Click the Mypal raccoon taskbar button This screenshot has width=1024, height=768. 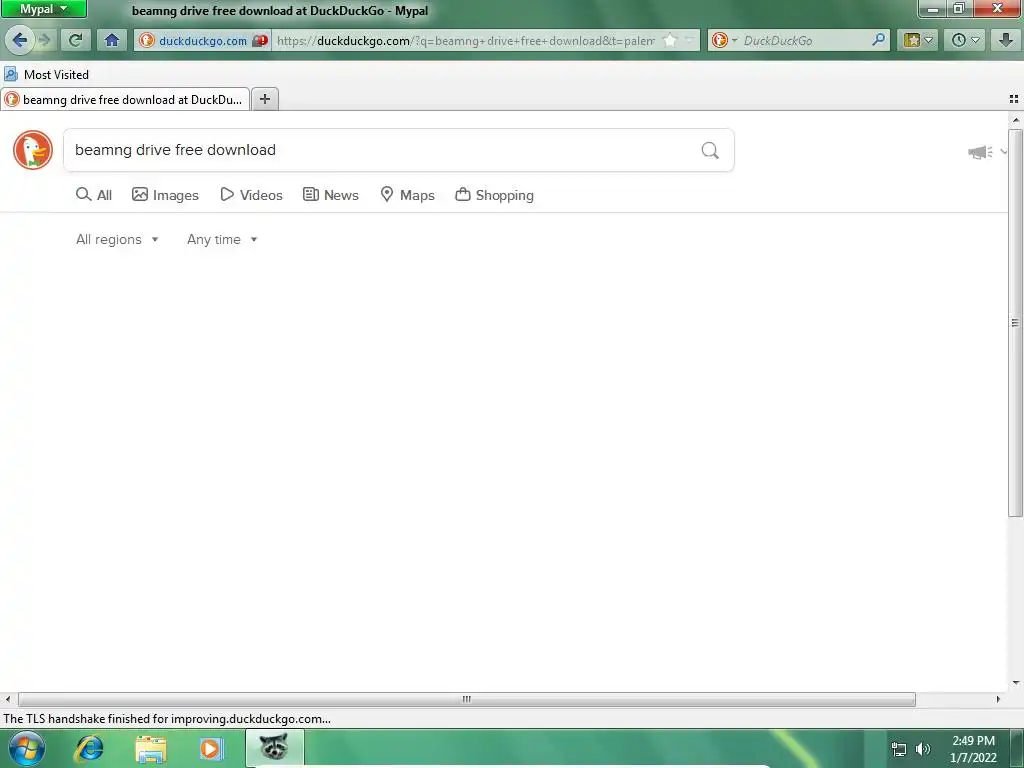click(x=274, y=748)
